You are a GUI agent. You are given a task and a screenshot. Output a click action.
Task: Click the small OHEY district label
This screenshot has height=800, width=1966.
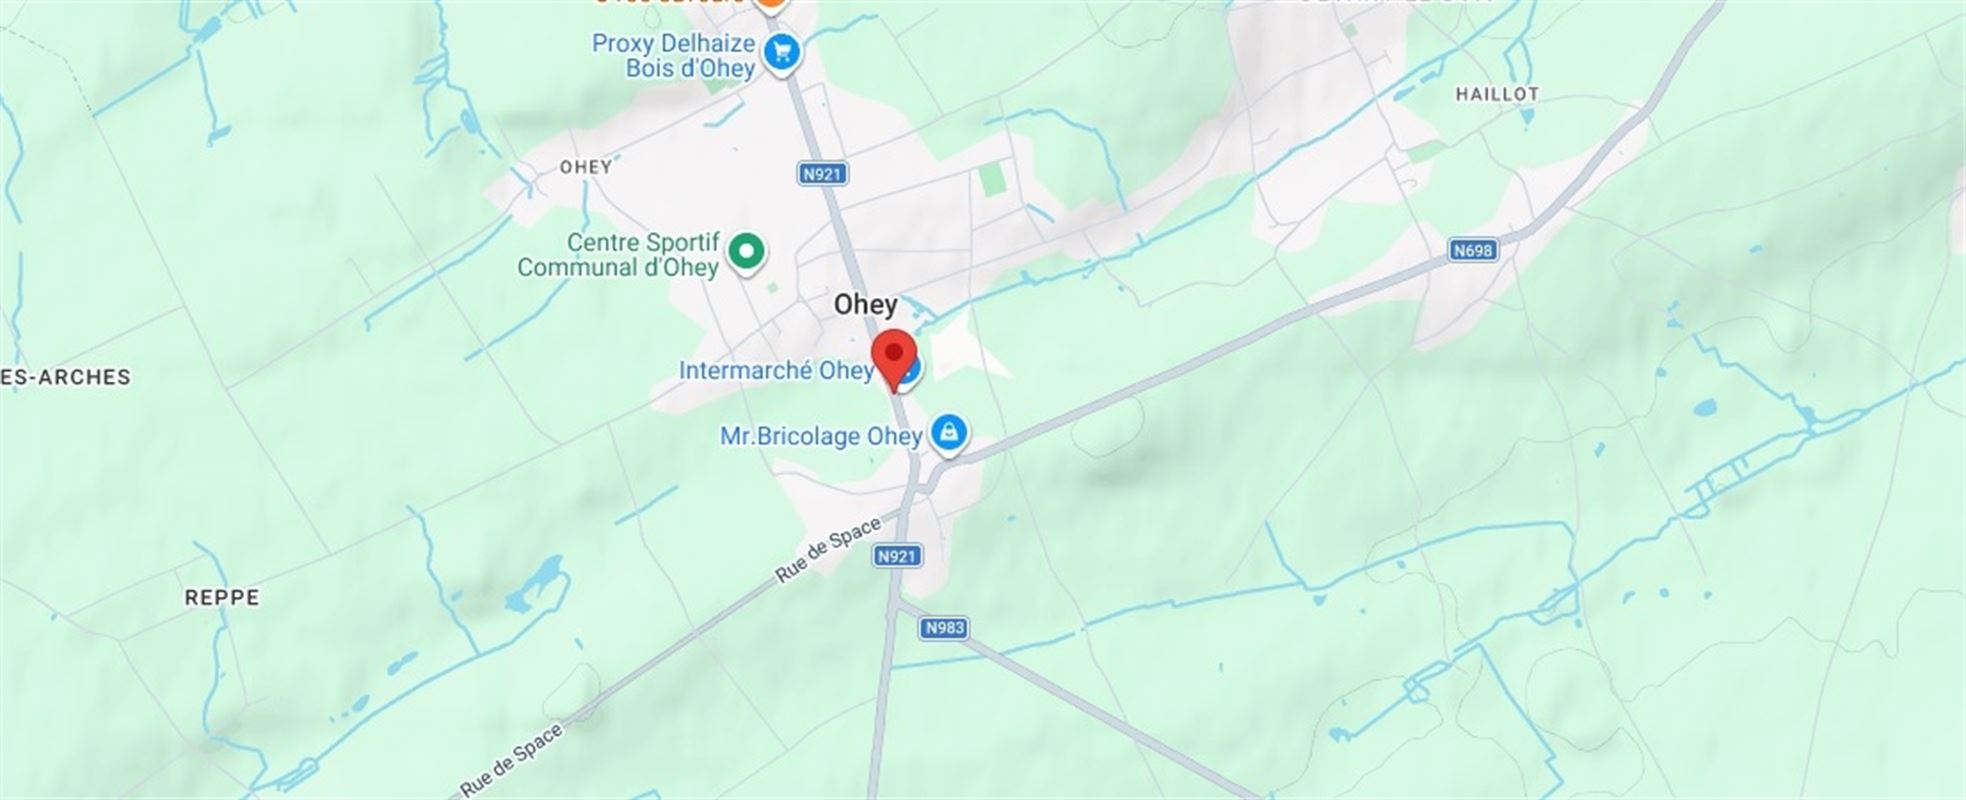coord(585,167)
